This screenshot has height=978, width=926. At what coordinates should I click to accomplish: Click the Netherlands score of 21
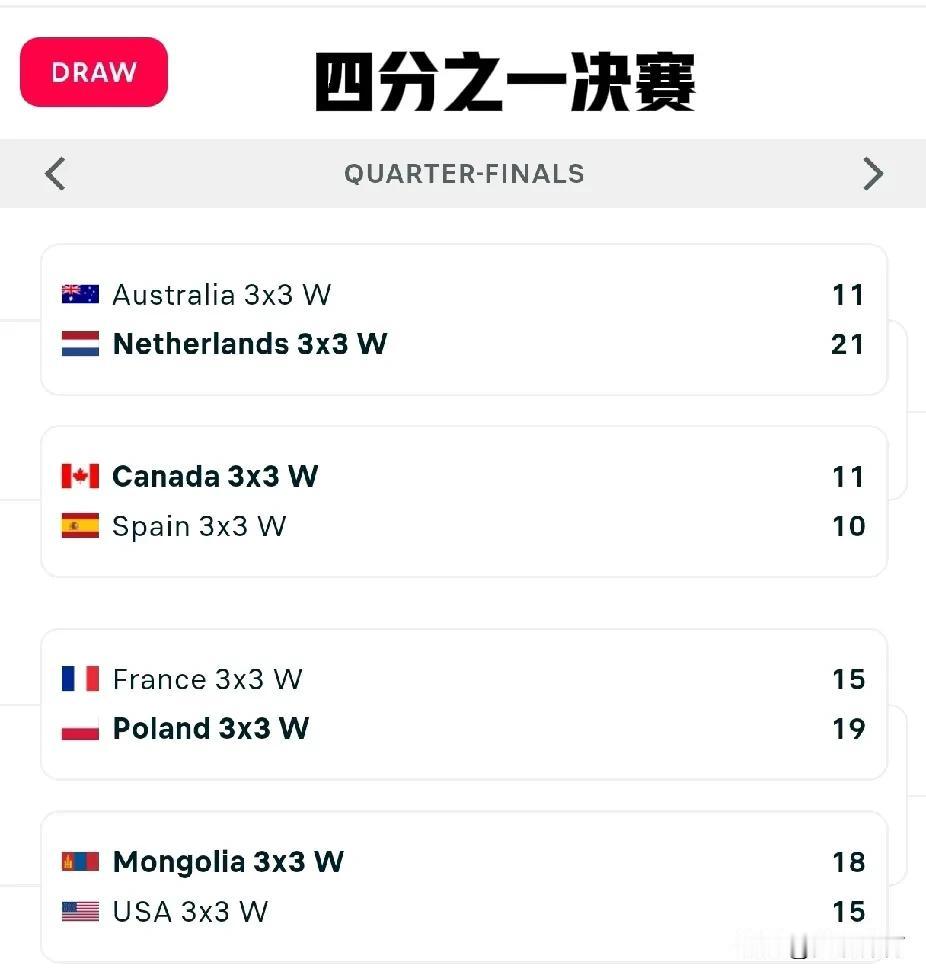point(848,344)
